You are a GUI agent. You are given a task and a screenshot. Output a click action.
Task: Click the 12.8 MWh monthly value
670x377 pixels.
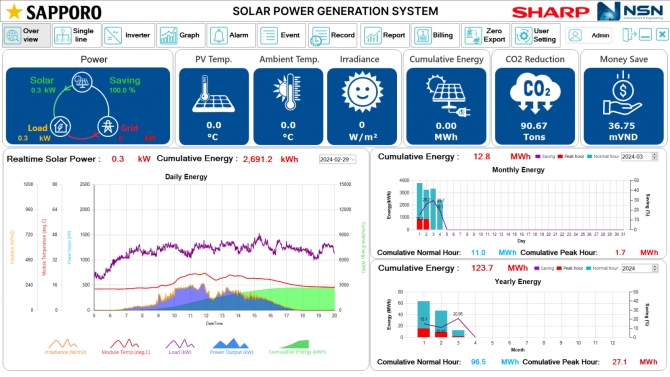point(482,156)
